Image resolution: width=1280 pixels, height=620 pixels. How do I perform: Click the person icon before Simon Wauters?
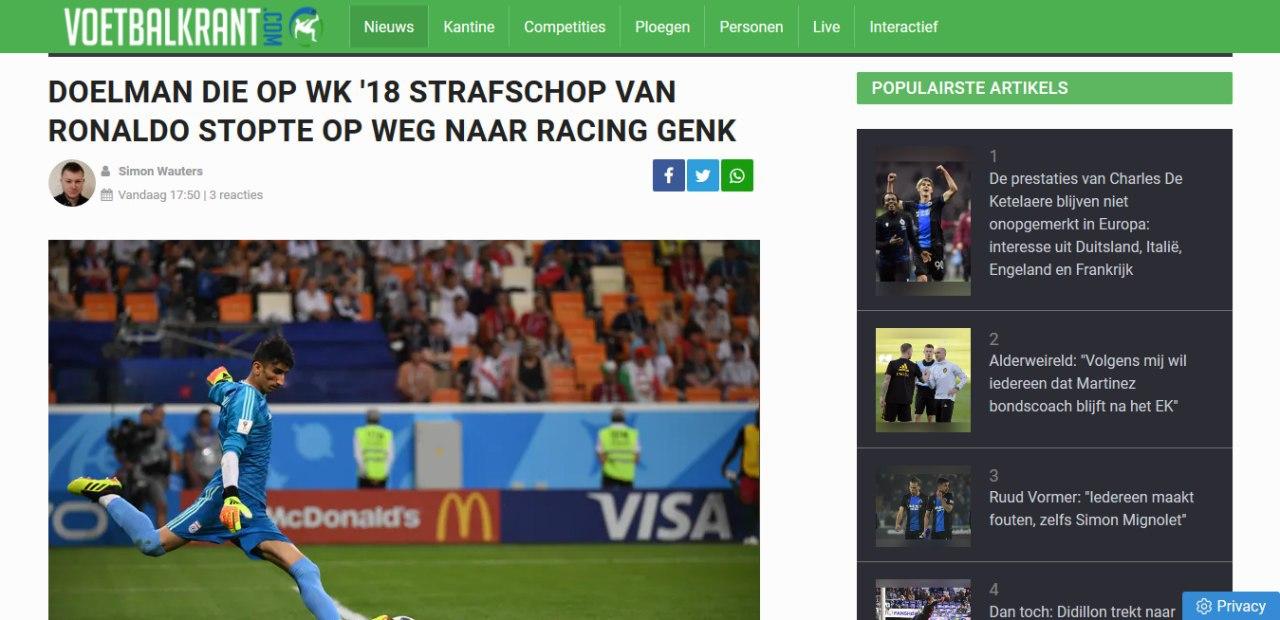[x=106, y=171]
